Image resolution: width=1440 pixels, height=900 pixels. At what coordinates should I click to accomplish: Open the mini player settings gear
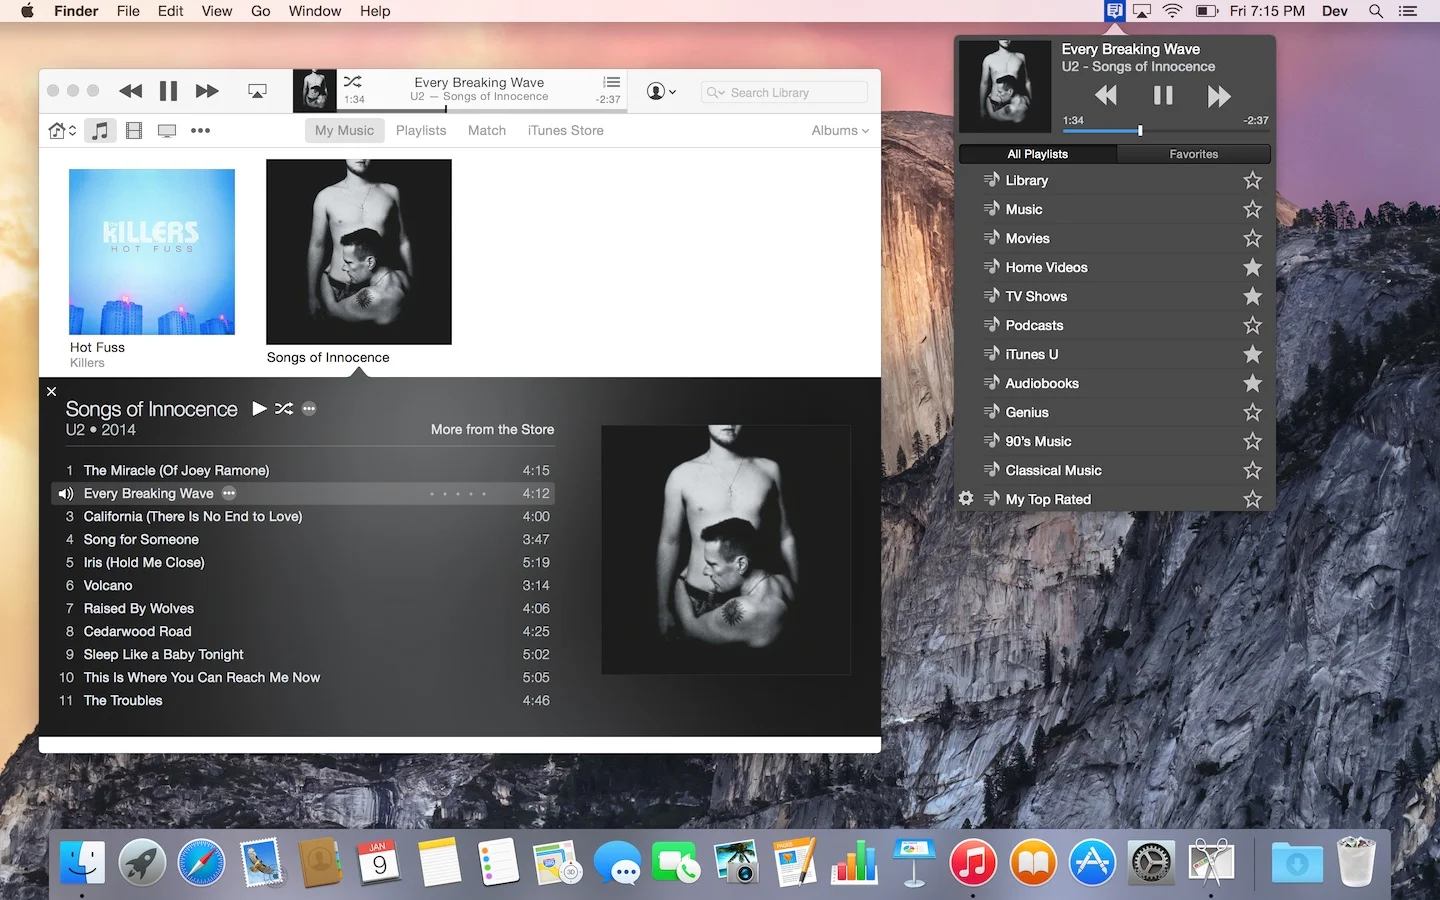(x=966, y=498)
